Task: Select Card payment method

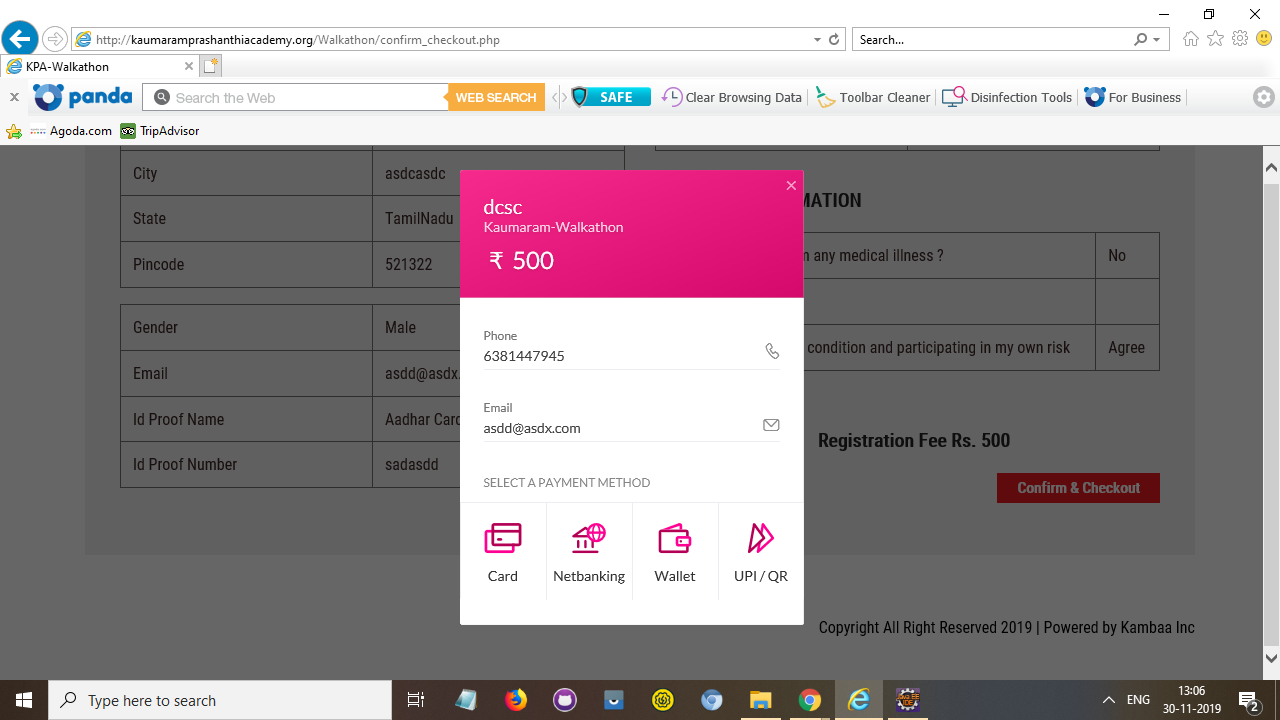Action: coord(503,552)
